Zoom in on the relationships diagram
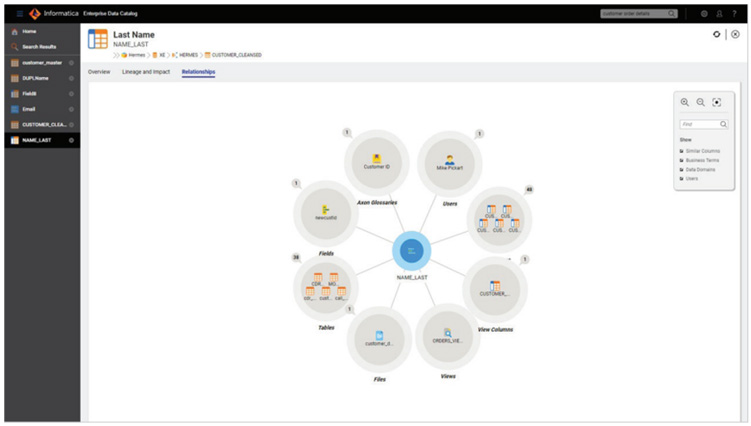The image size is (751, 426). pyautogui.click(x=685, y=102)
